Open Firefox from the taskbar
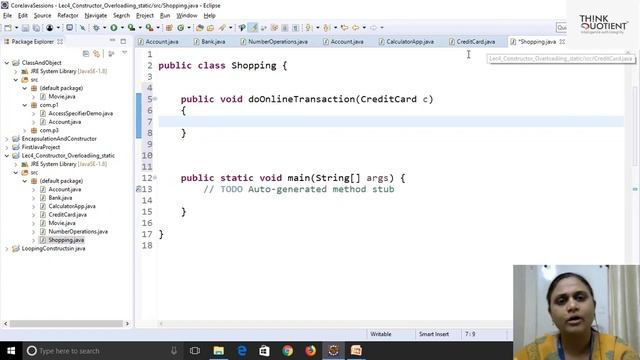This screenshot has height=360, width=640. tap(311, 351)
